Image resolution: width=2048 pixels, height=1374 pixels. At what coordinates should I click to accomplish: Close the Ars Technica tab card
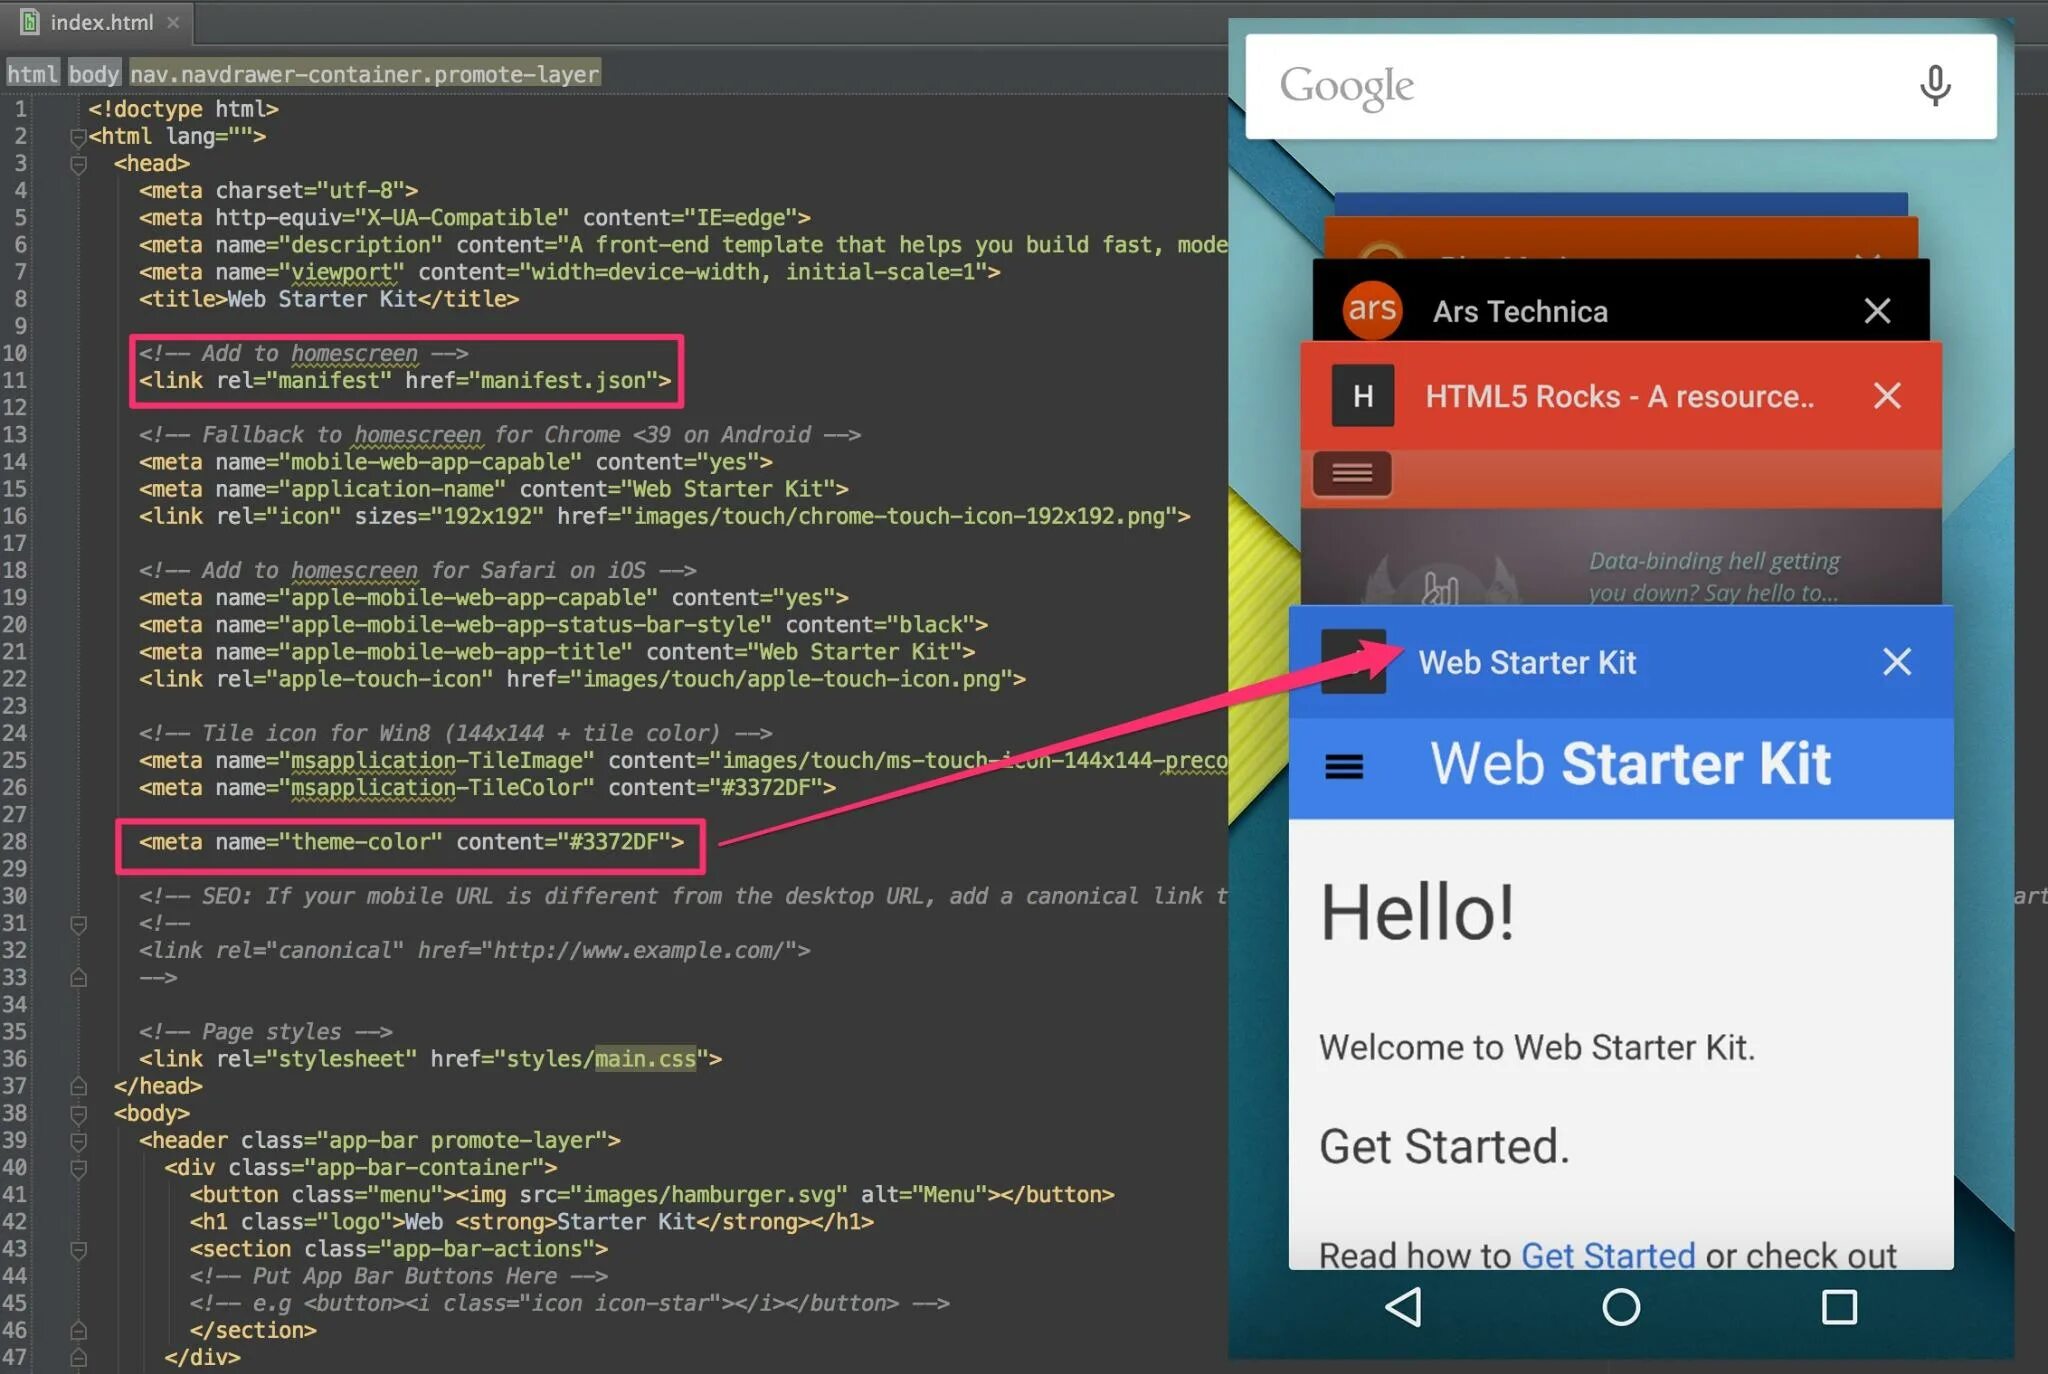1877,311
